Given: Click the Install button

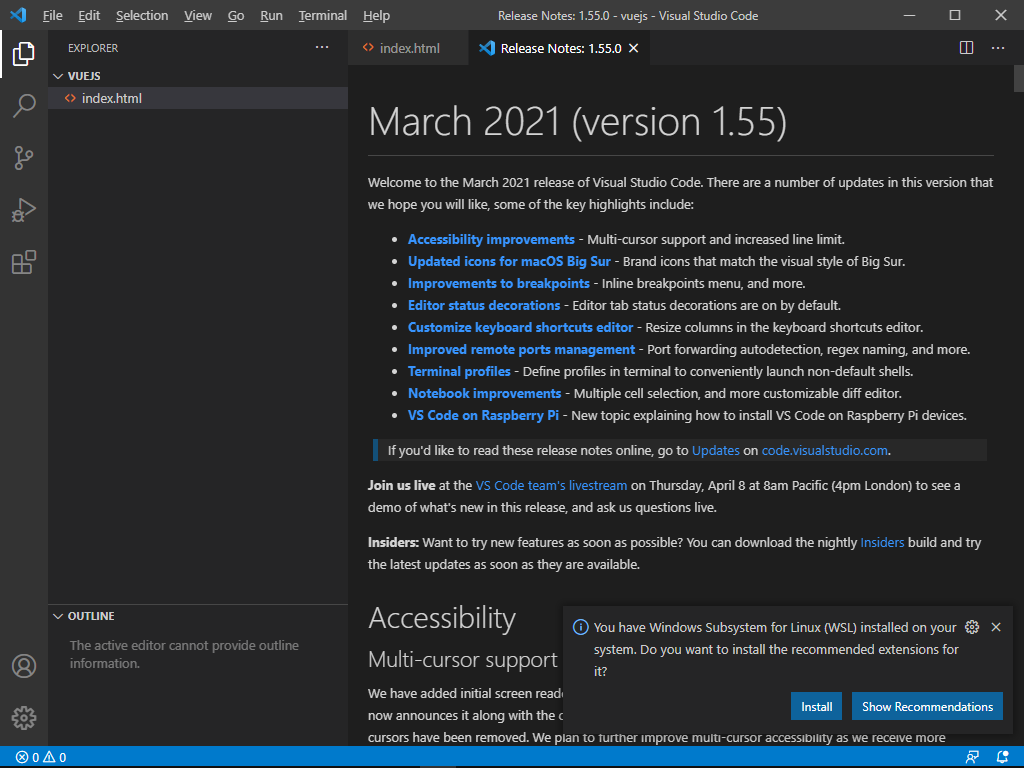Looking at the screenshot, I should coord(816,707).
